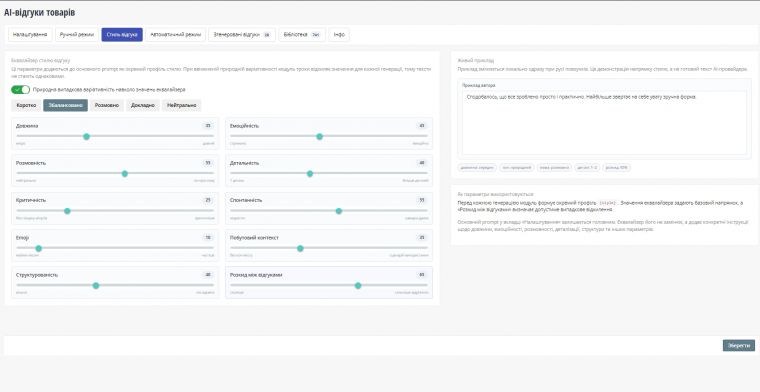Click the 'AI-відгуки товарів' page heading
This screenshot has height=392, width=760.
point(39,13)
